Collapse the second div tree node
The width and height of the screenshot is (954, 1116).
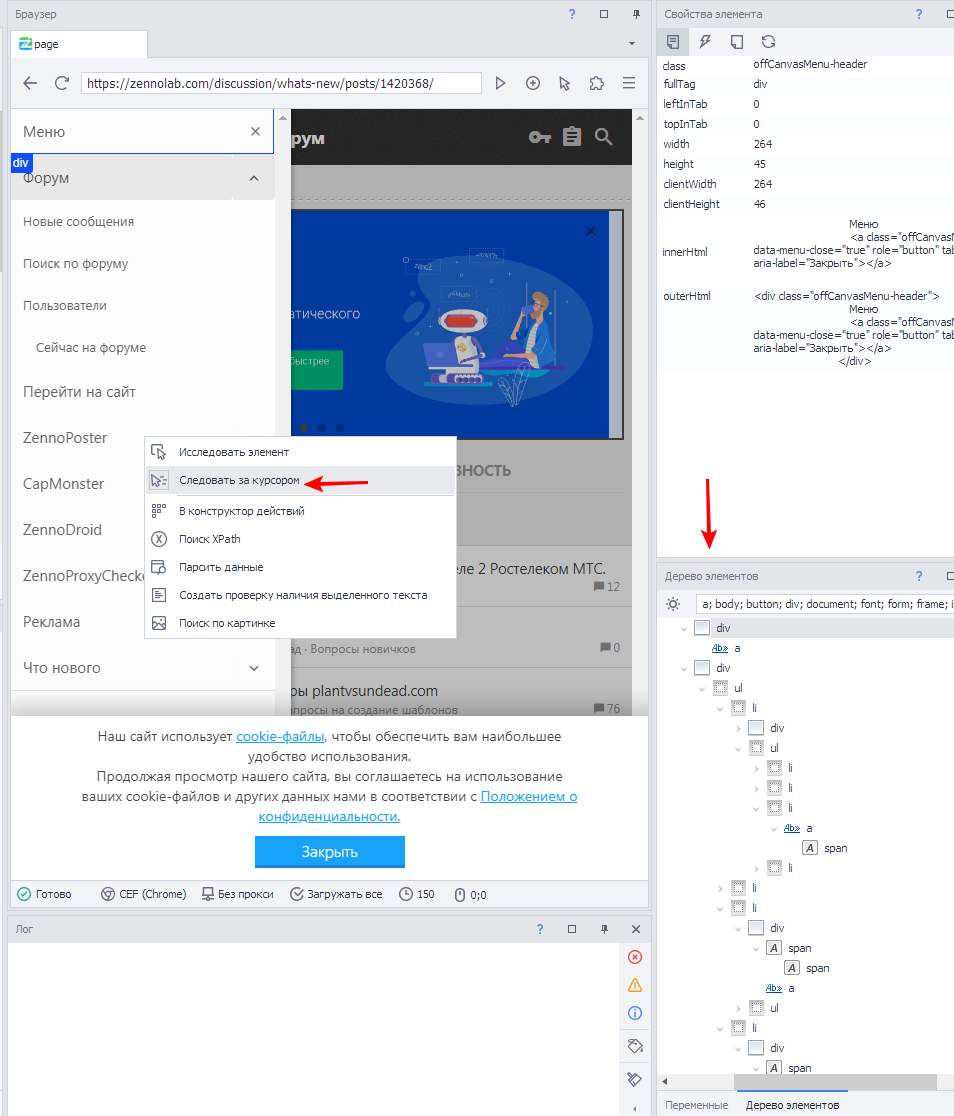point(684,668)
